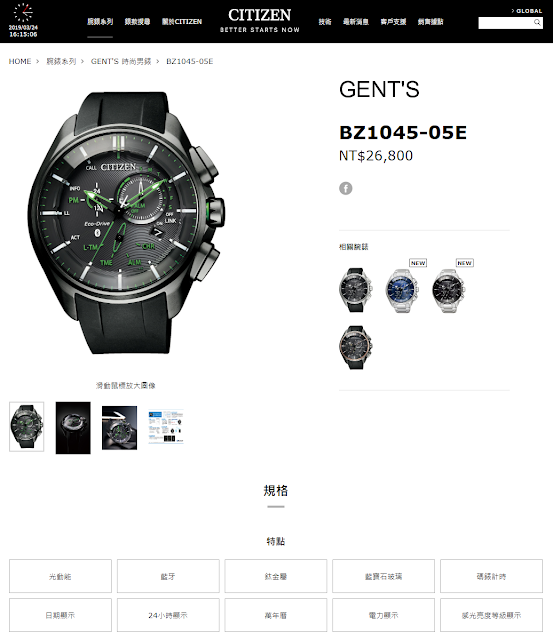Click the 光動能 feature box
This screenshot has height=640, width=553.
pos(60,576)
